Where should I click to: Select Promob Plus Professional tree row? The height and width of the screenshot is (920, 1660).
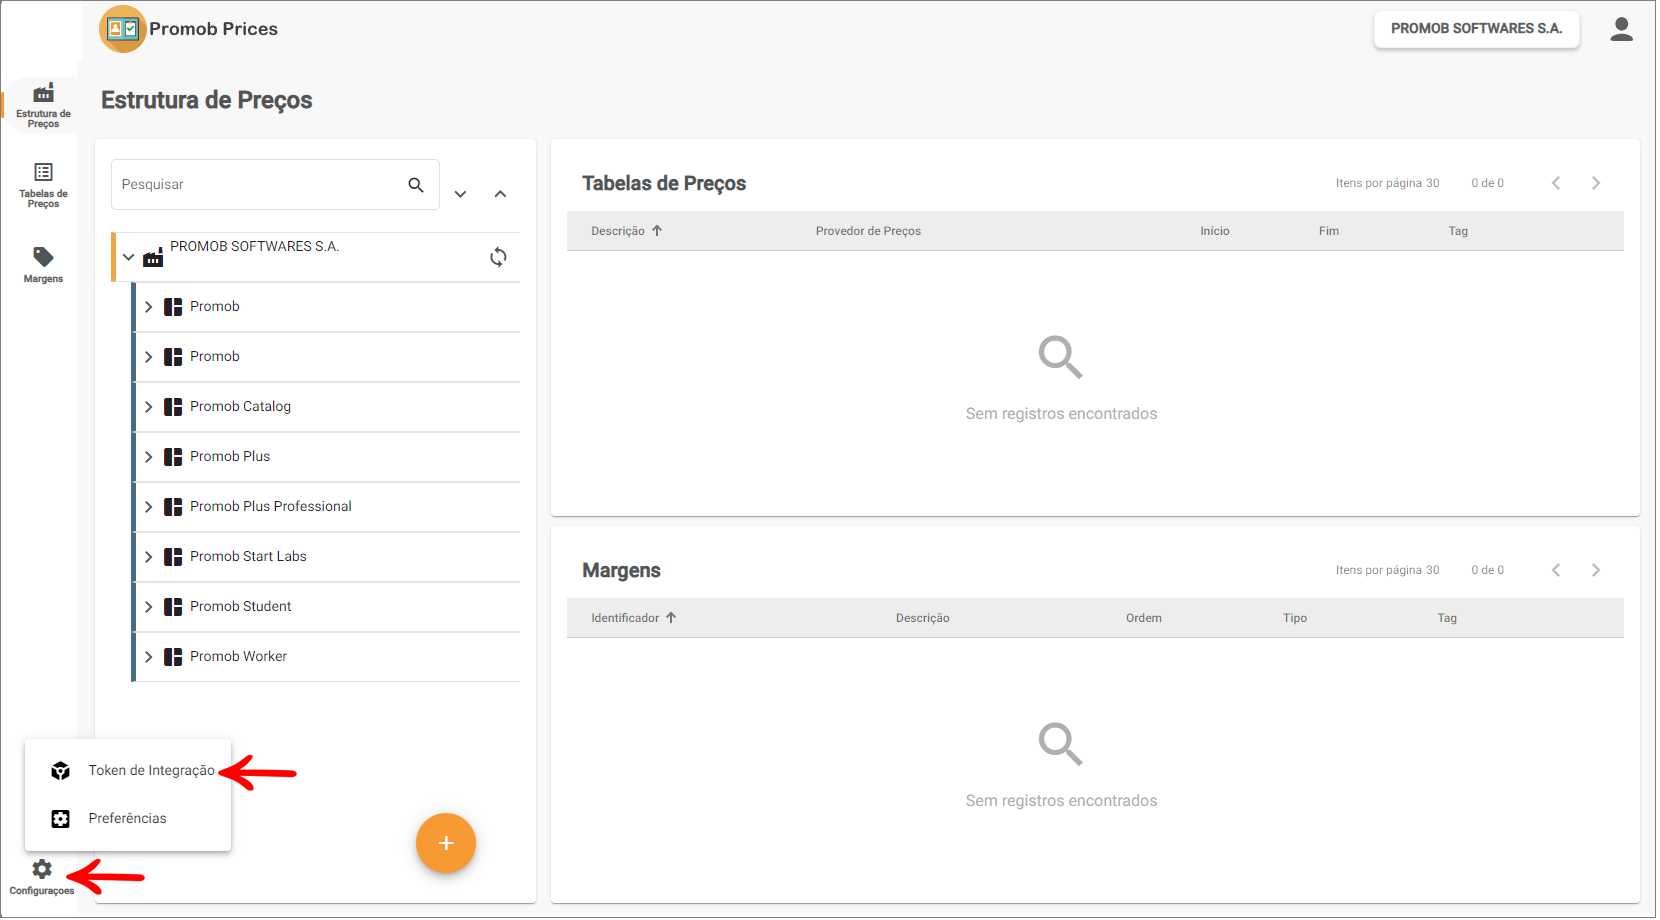click(x=327, y=507)
